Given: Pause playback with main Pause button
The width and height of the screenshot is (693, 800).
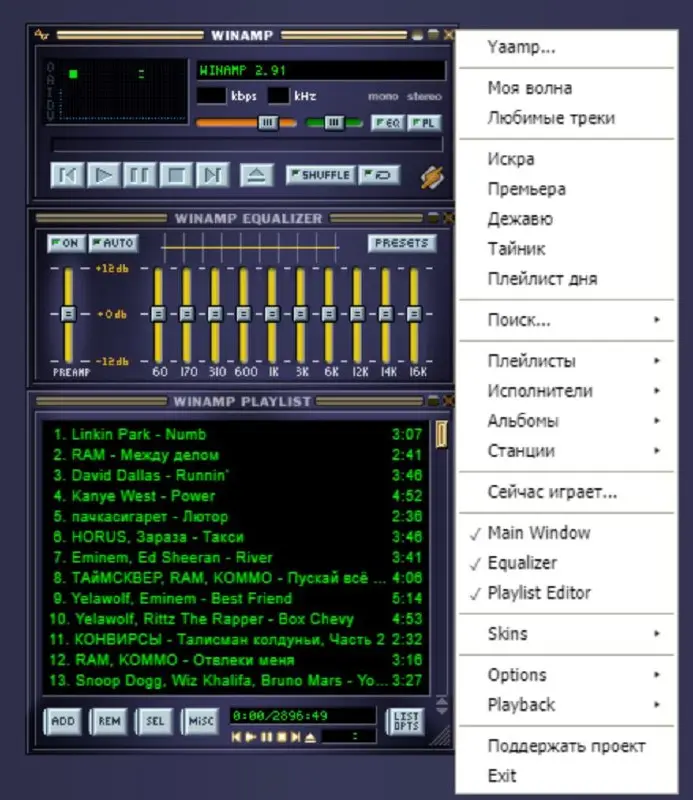Looking at the screenshot, I should pos(139,176).
